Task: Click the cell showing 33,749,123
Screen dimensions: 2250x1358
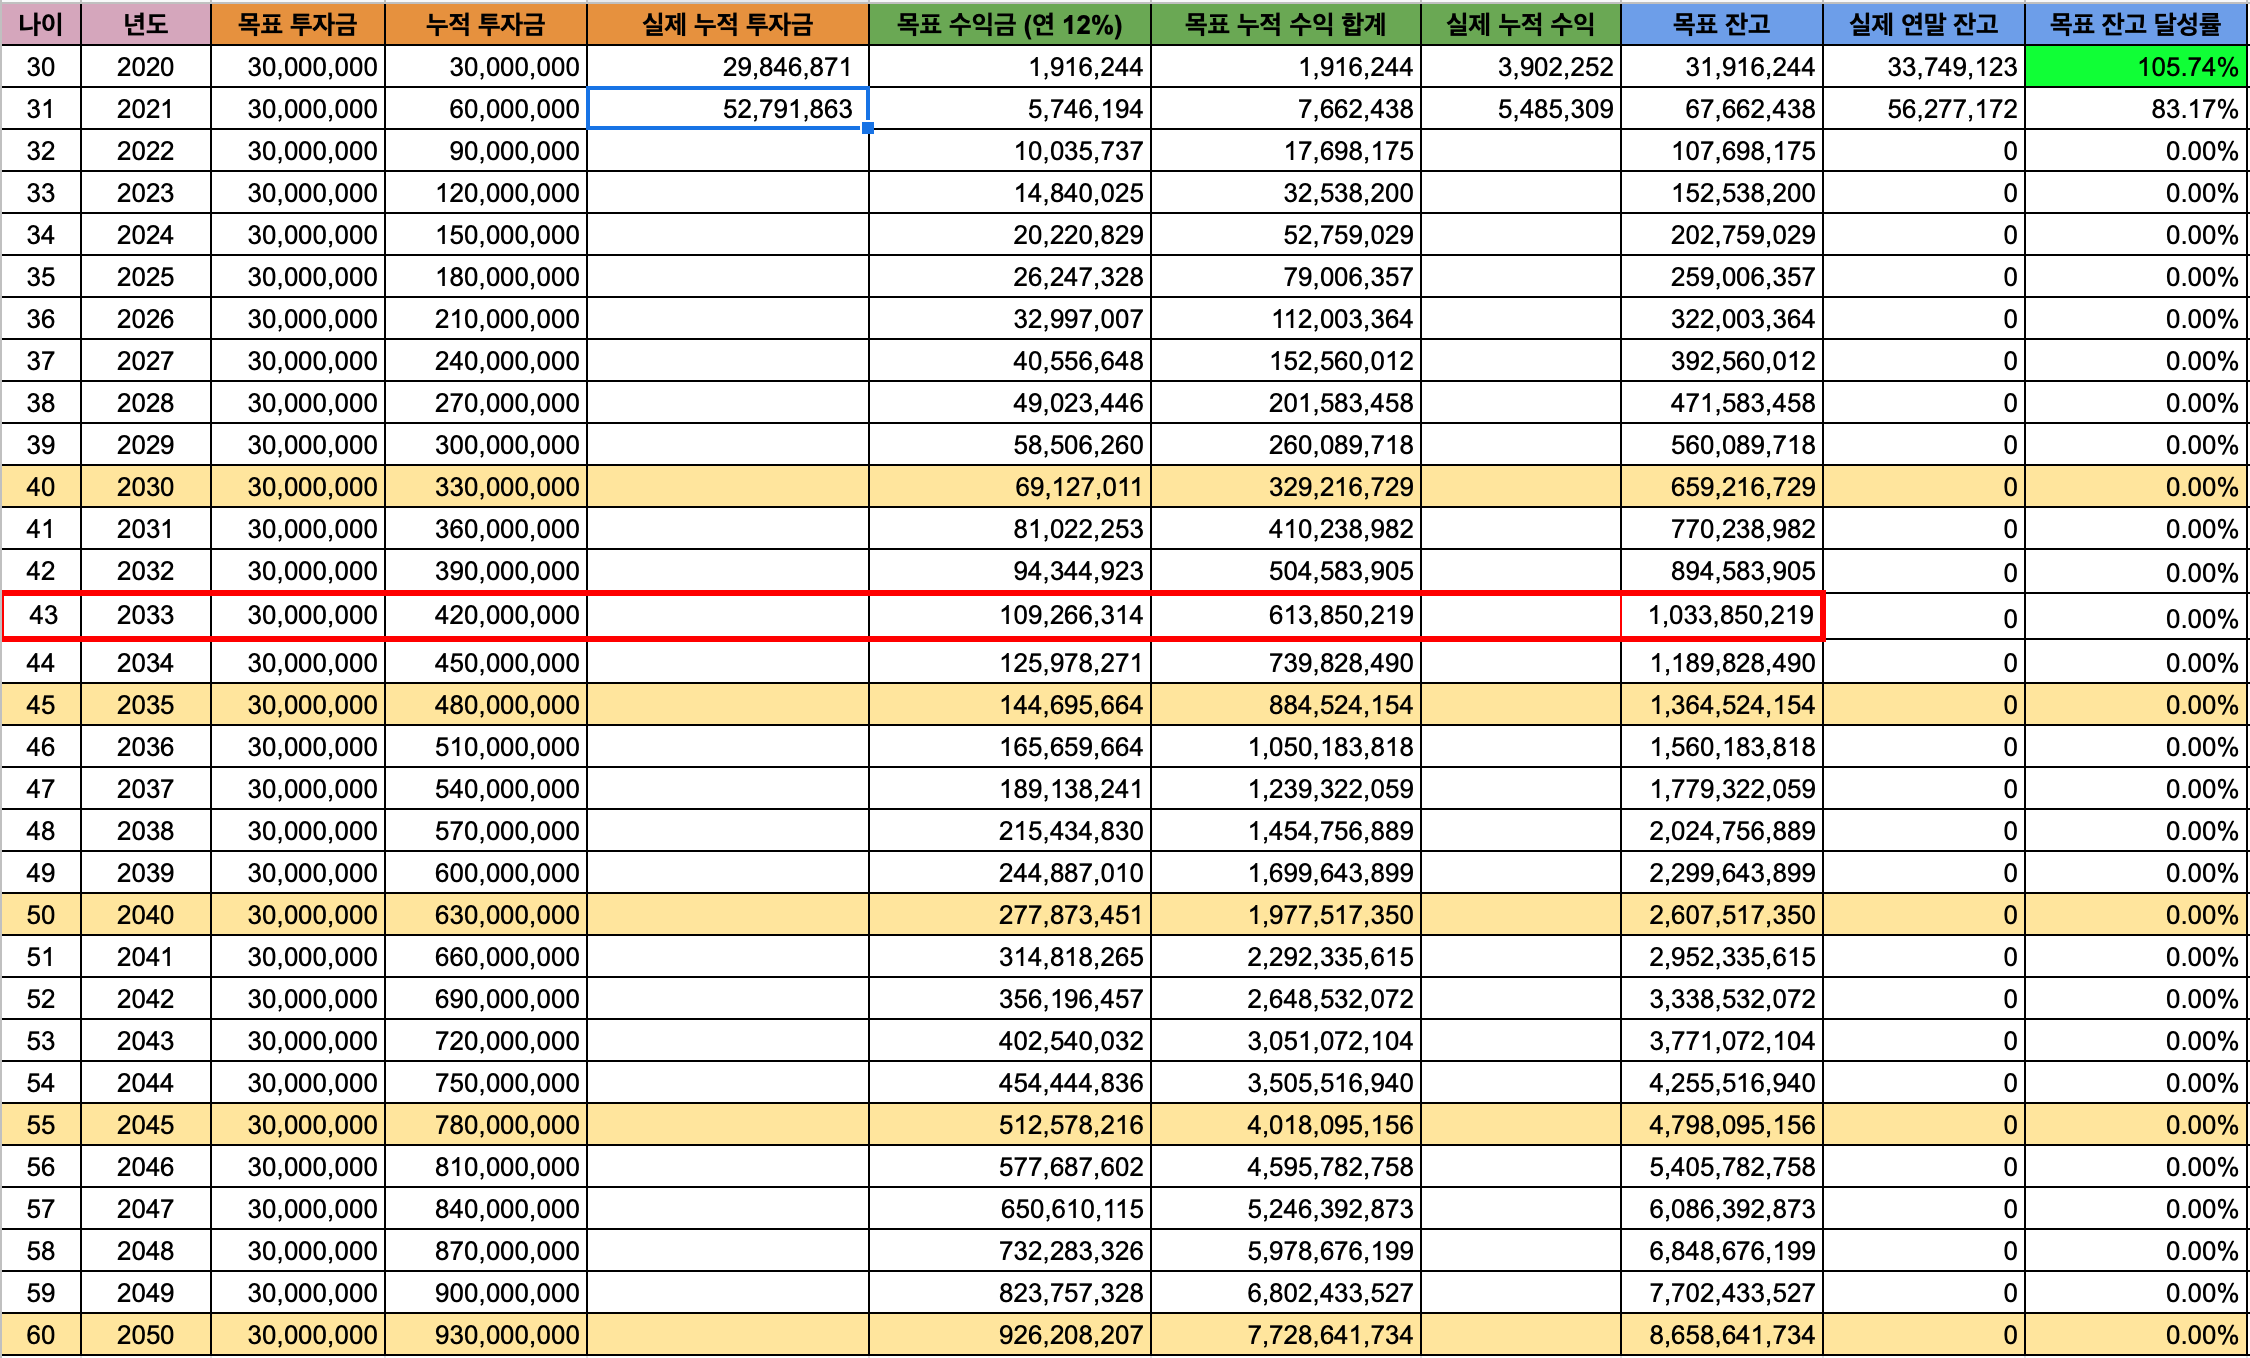Action: tap(1924, 67)
